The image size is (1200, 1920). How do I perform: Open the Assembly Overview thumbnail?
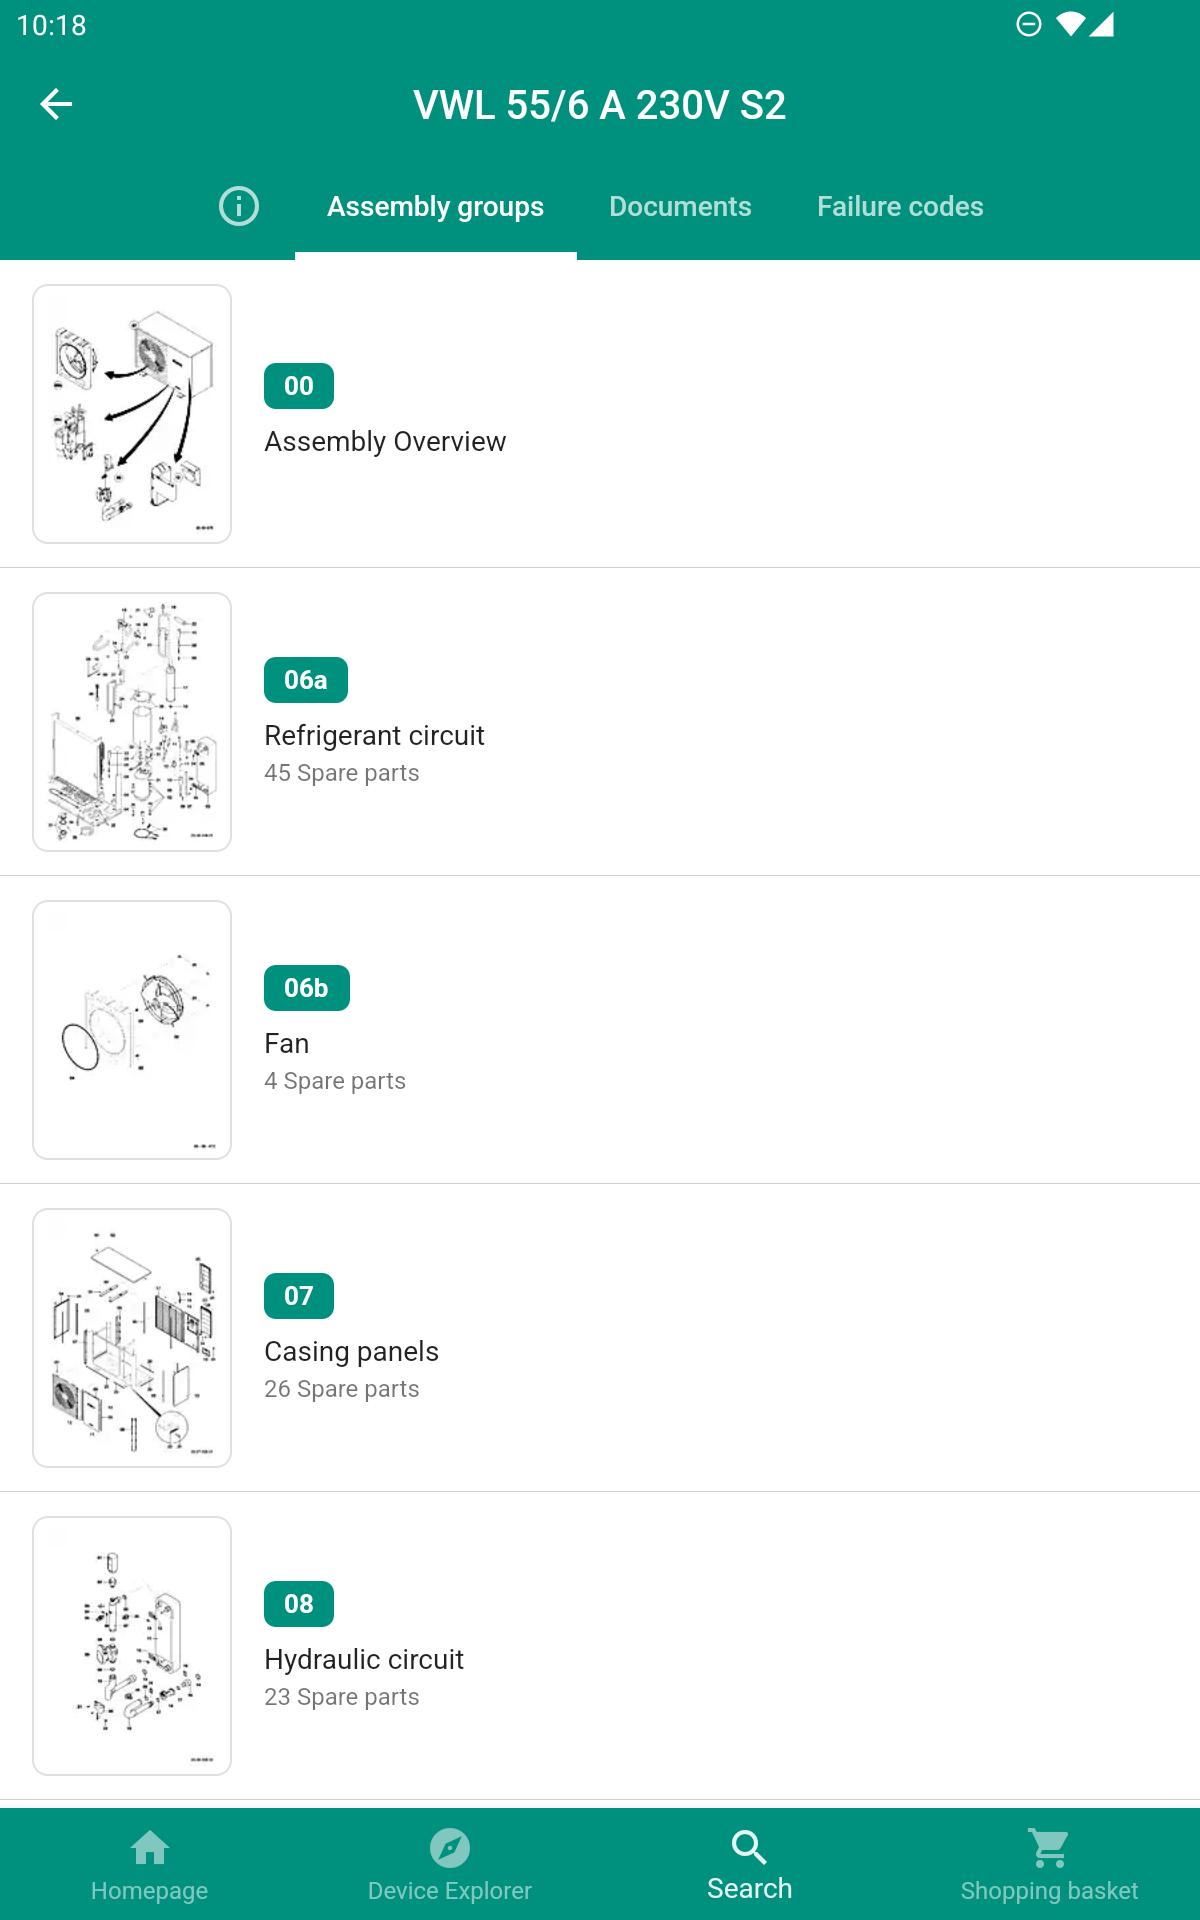click(132, 414)
